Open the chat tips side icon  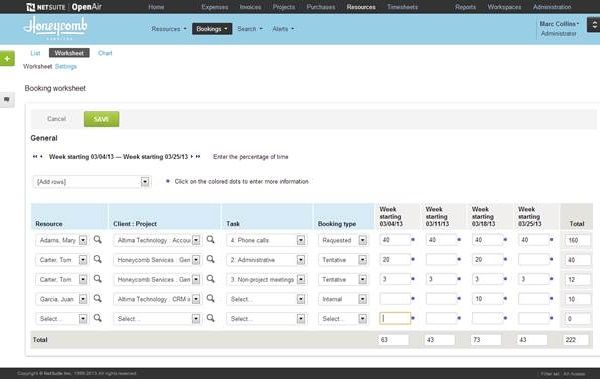7,99
